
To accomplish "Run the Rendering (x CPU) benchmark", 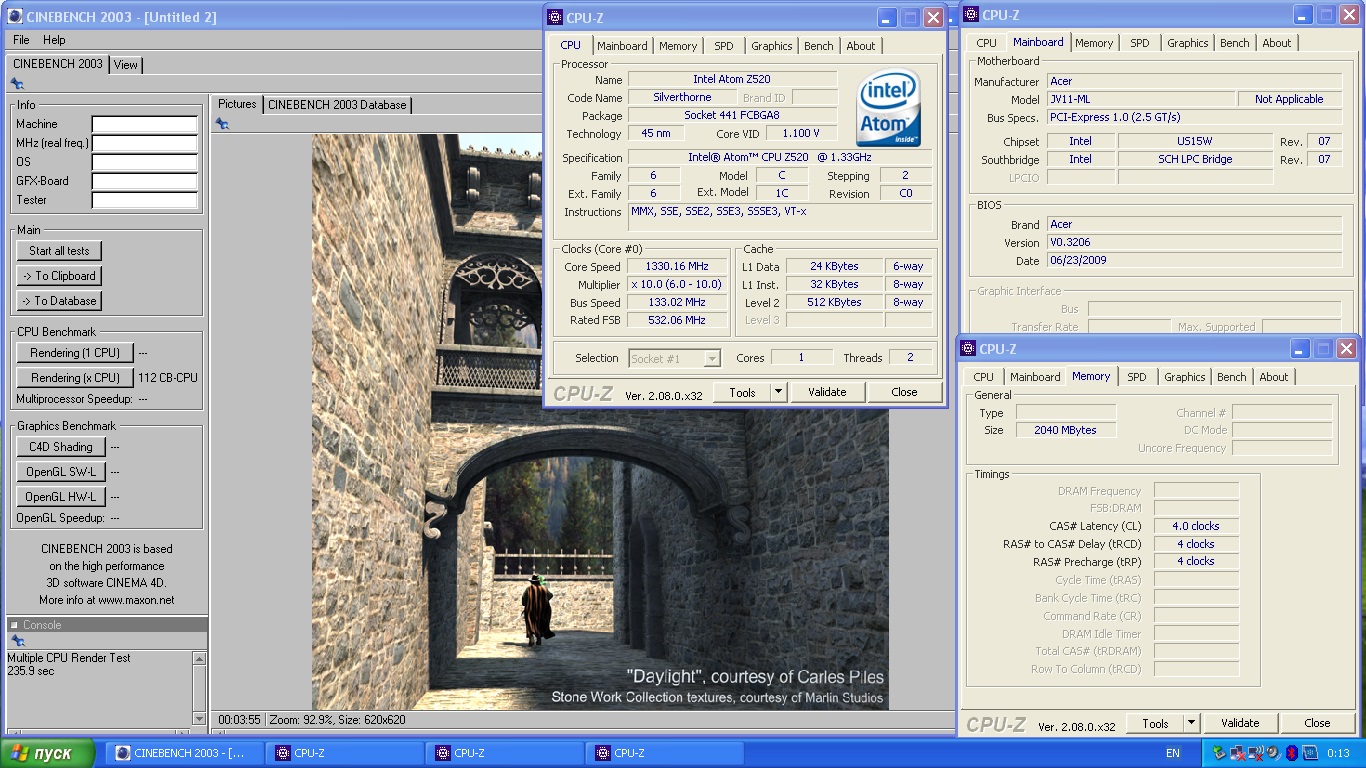I will (75, 378).
